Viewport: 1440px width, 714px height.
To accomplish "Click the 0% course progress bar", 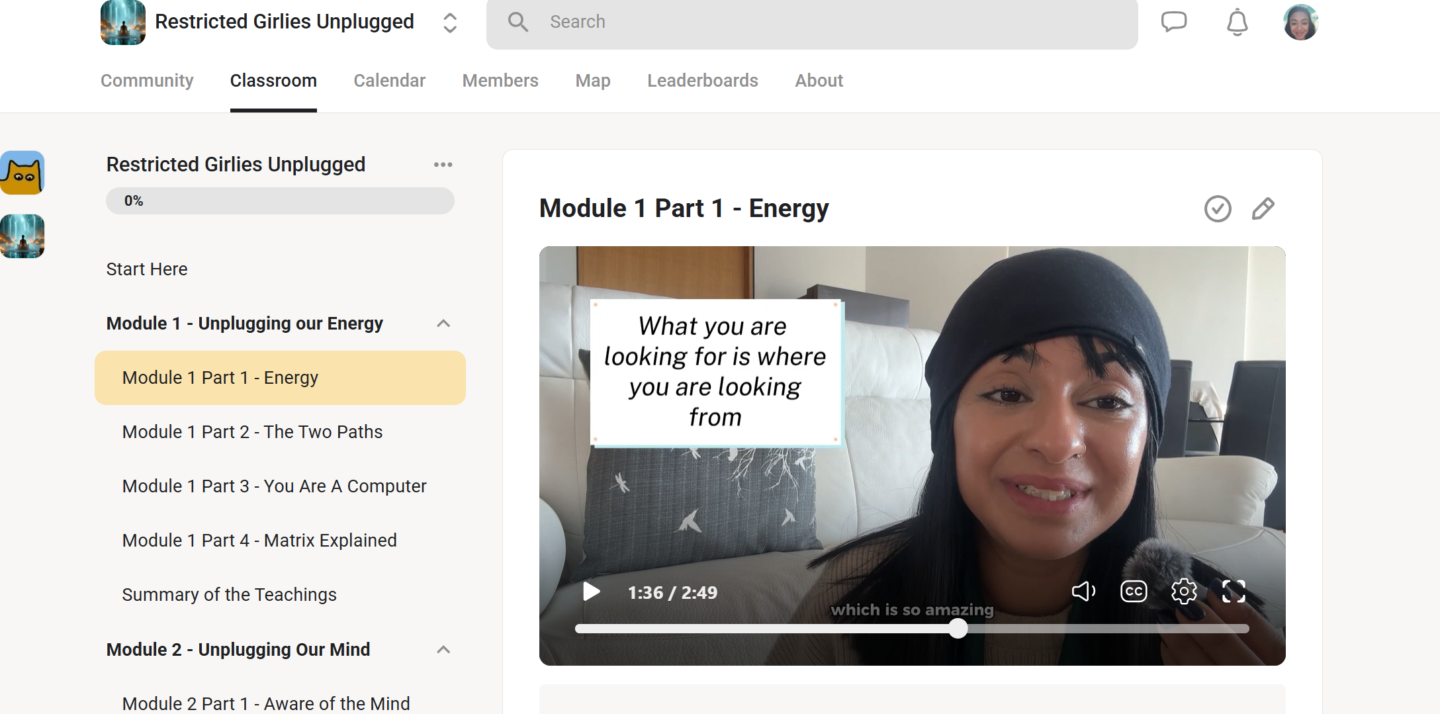I will click(280, 201).
